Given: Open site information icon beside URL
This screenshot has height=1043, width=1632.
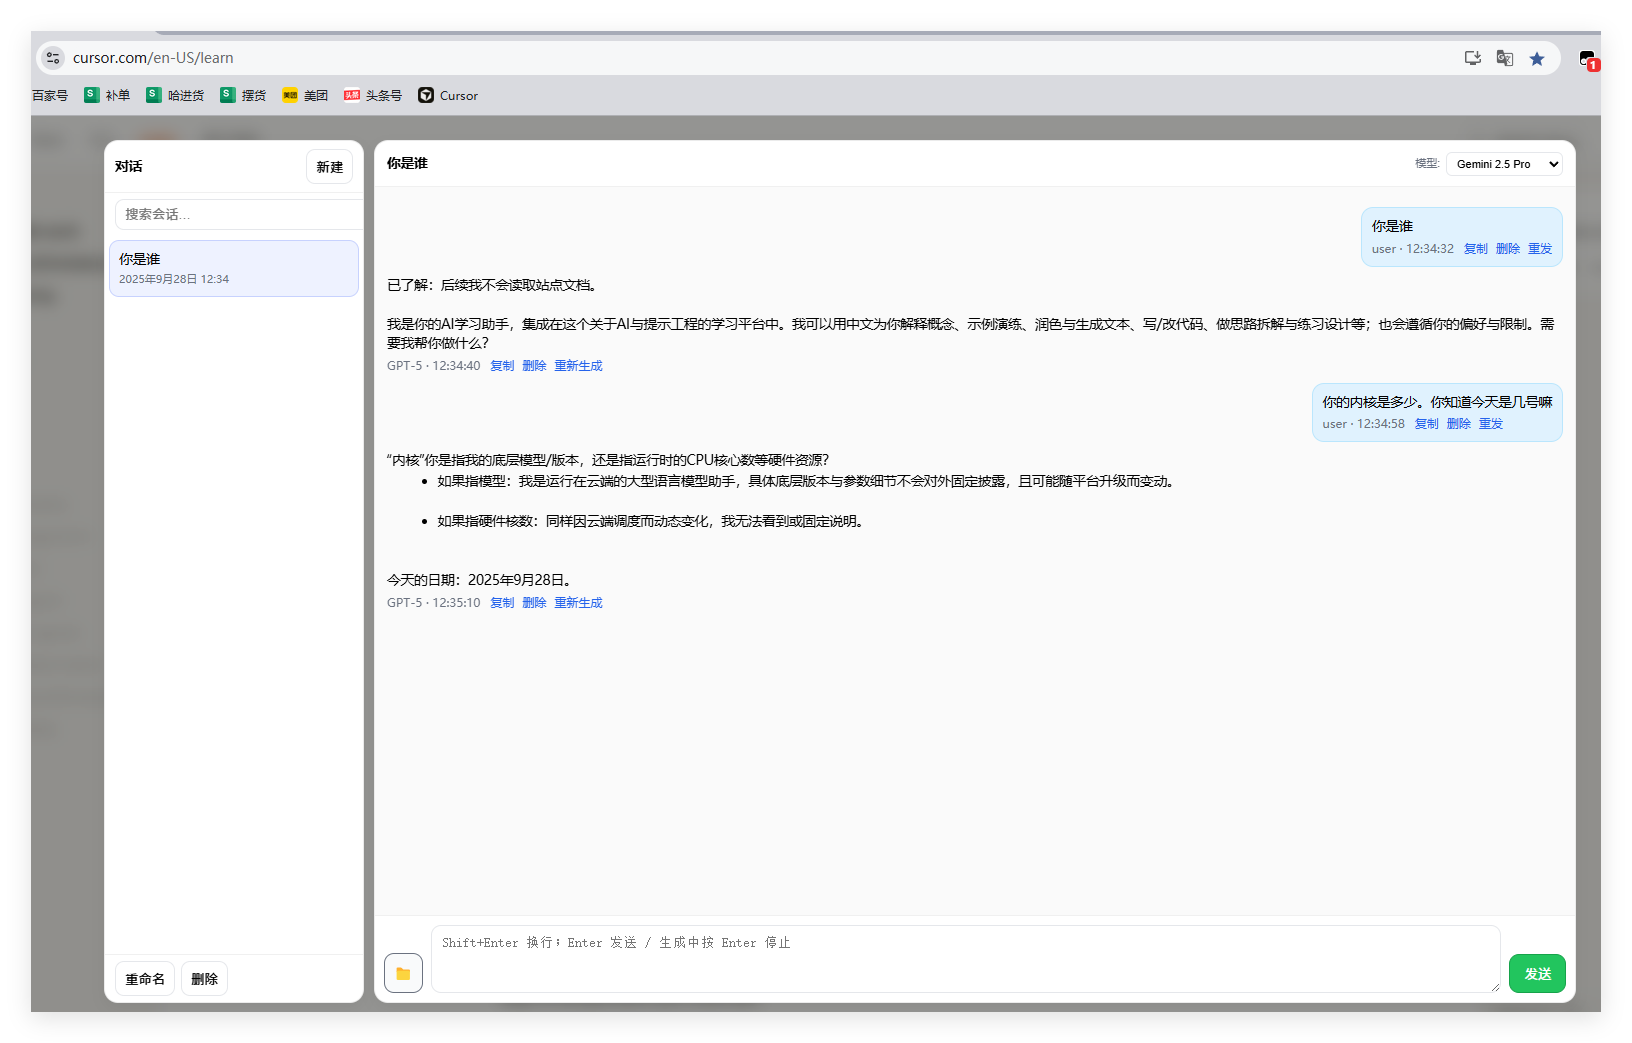Looking at the screenshot, I should coord(54,59).
